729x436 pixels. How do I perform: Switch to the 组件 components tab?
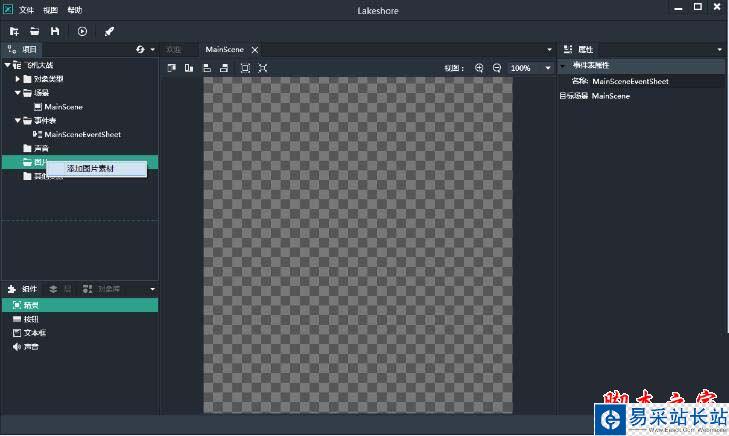click(22, 289)
